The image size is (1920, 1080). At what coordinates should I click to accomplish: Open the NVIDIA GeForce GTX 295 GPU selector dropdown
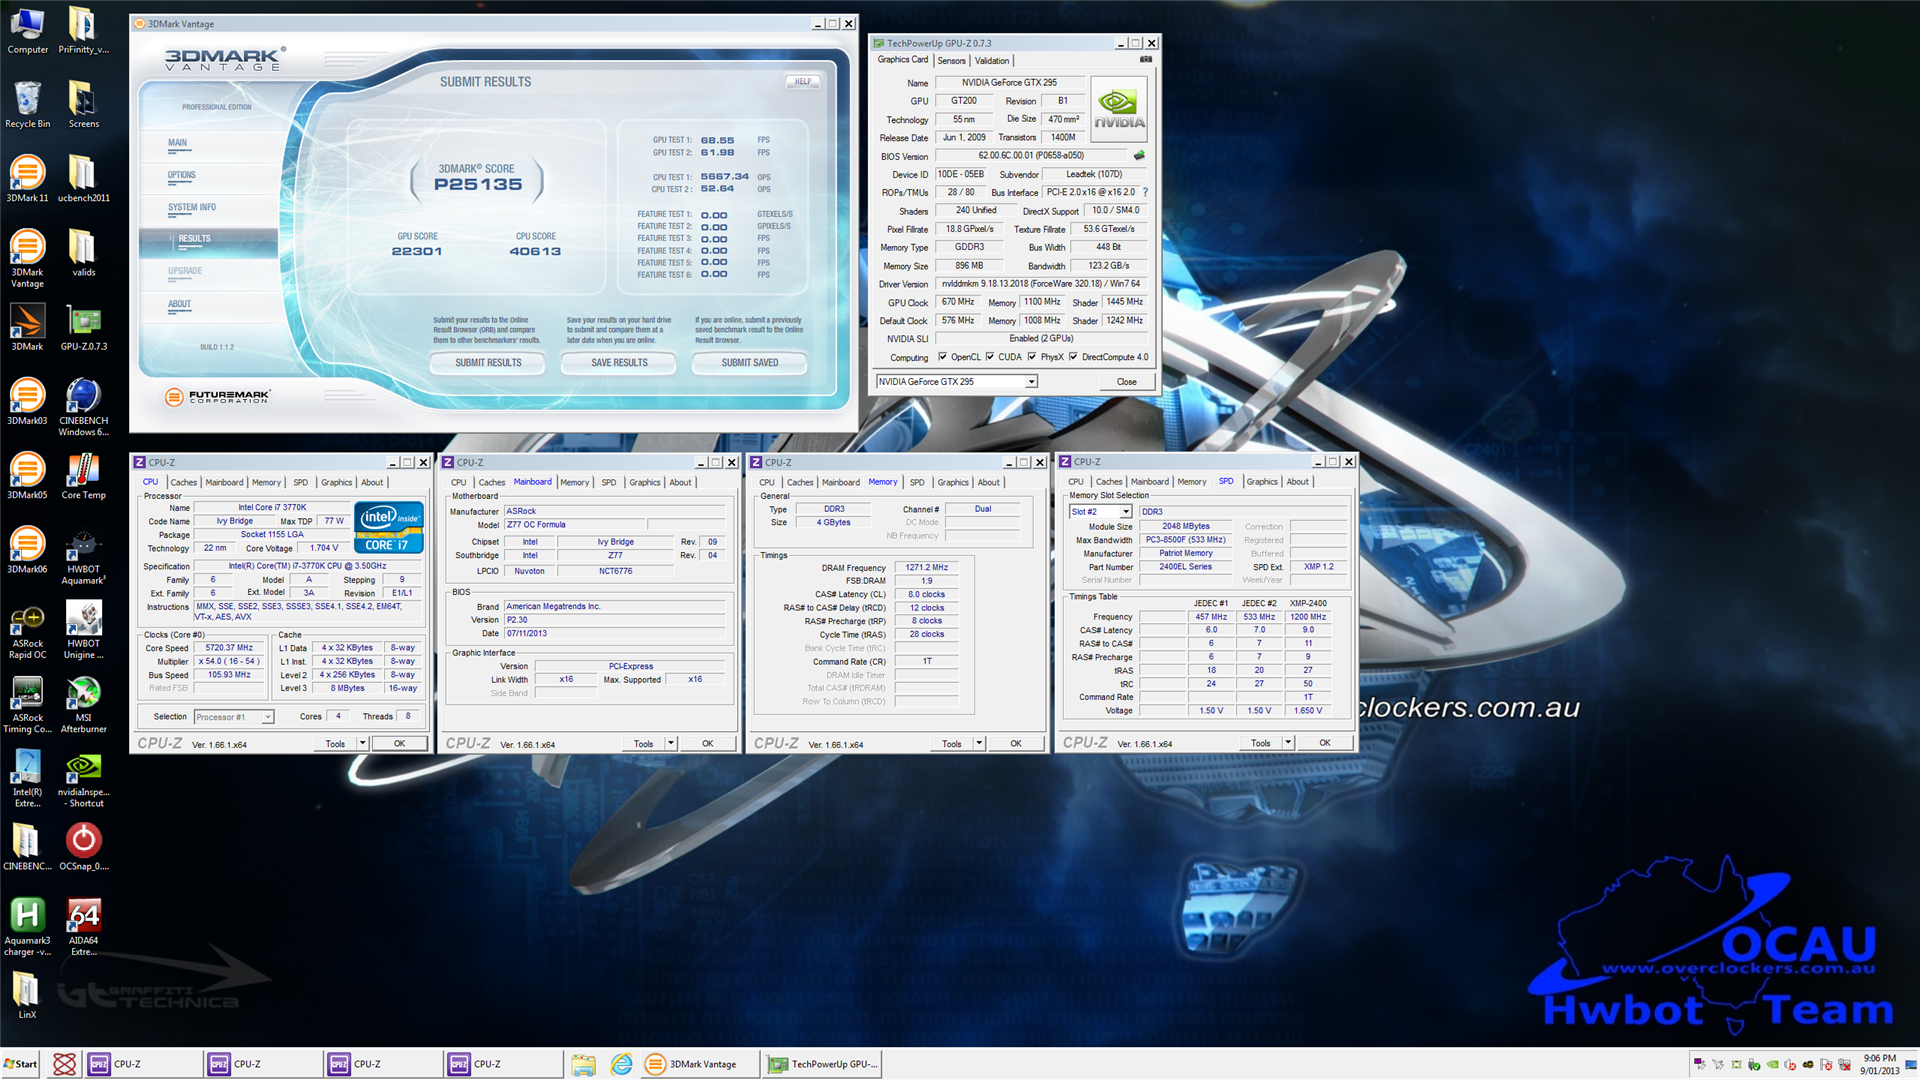click(1031, 382)
